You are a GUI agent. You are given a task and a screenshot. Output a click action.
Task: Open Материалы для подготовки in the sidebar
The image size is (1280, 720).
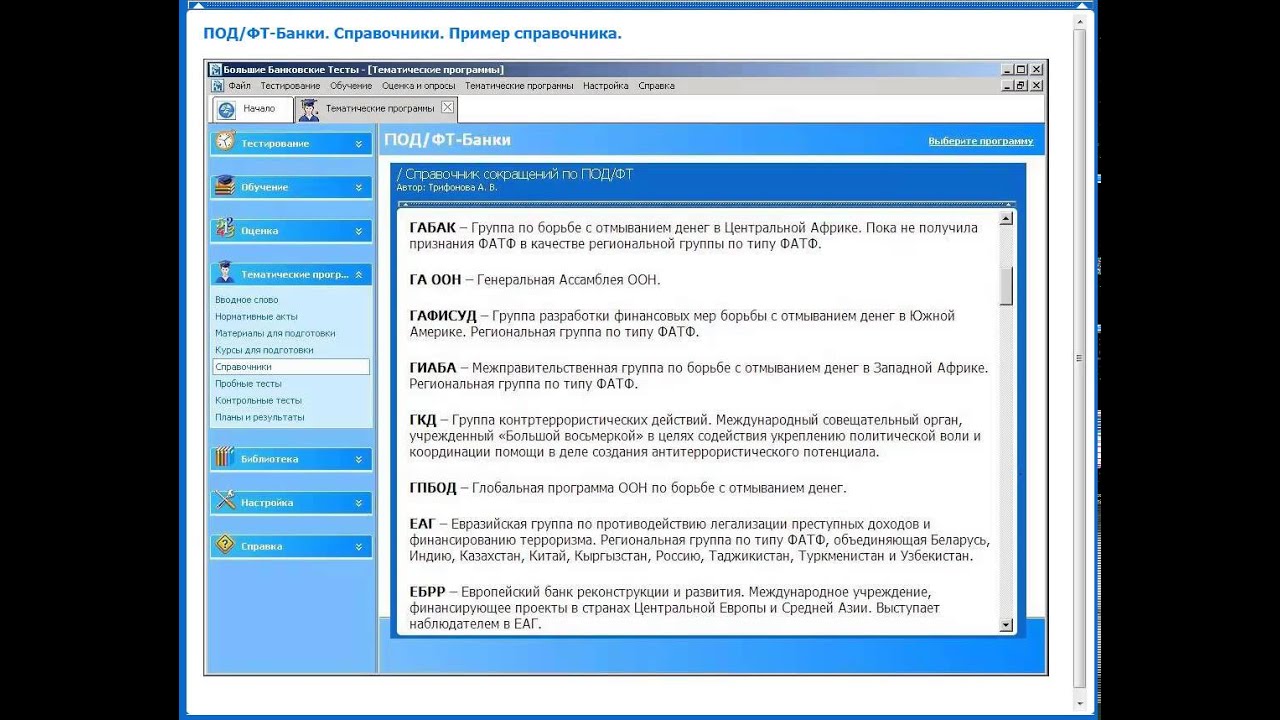(275, 333)
